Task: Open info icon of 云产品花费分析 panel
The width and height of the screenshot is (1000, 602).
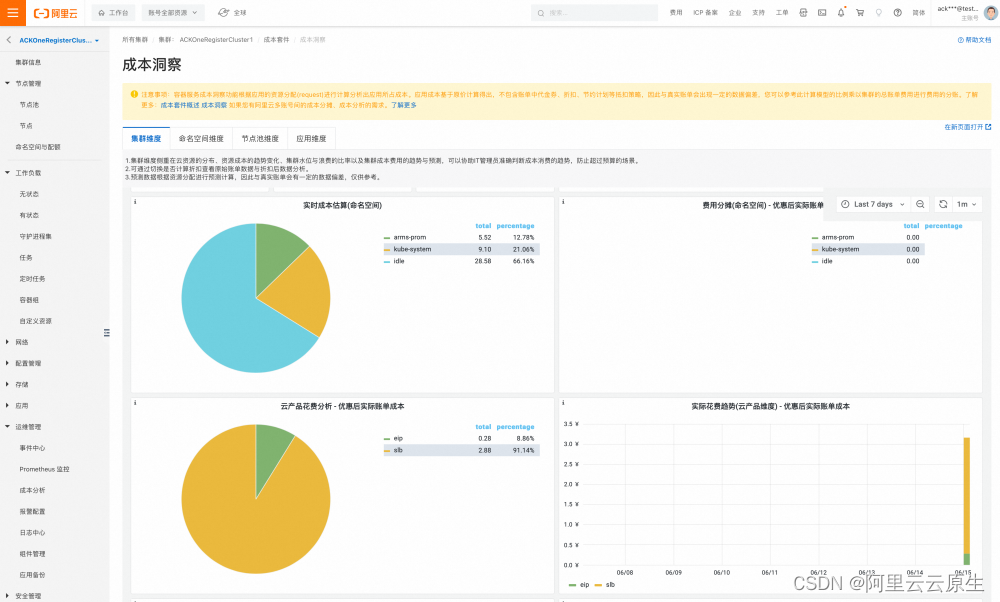Action: point(135,402)
